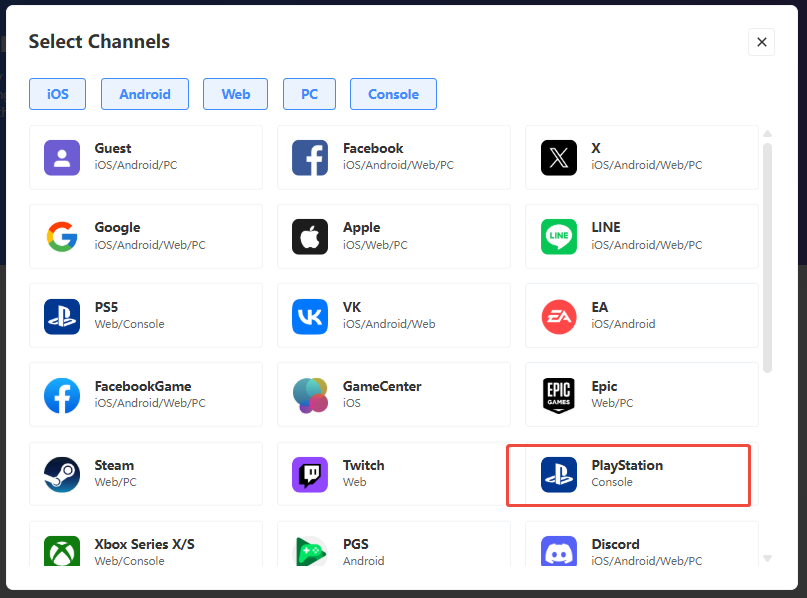Click "iOS/Android/PC" text under Guest
The height and width of the screenshot is (598, 807).
pyautogui.click(x=136, y=165)
